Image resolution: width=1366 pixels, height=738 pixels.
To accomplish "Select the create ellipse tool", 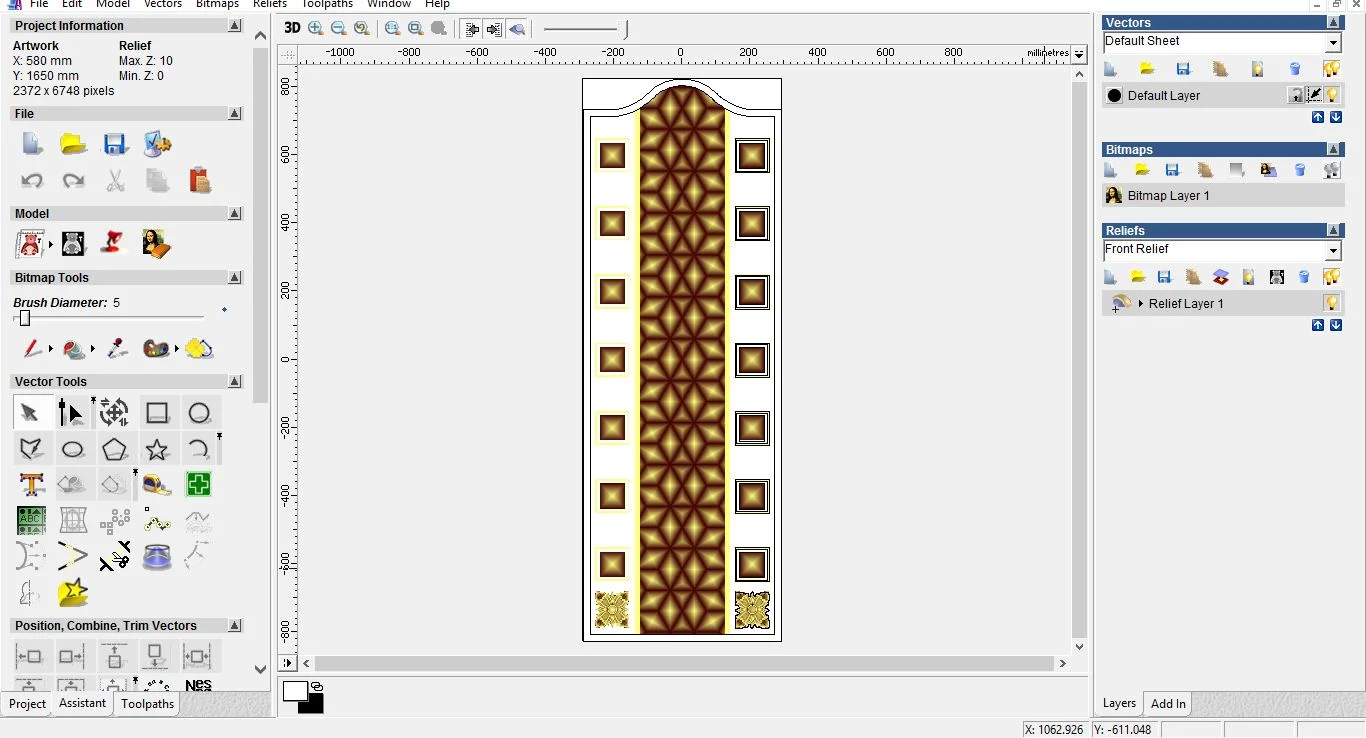I will tap(73, 449).
